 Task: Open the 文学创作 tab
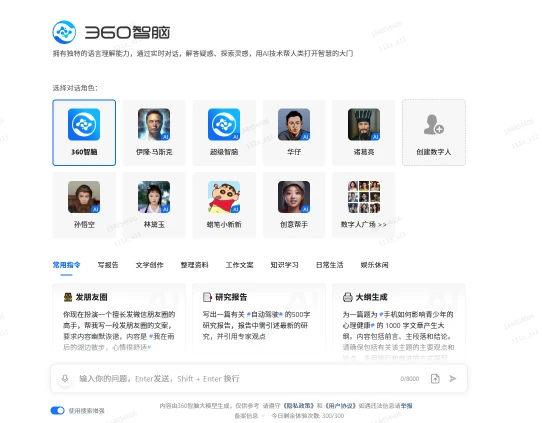(x=149, y=265)
